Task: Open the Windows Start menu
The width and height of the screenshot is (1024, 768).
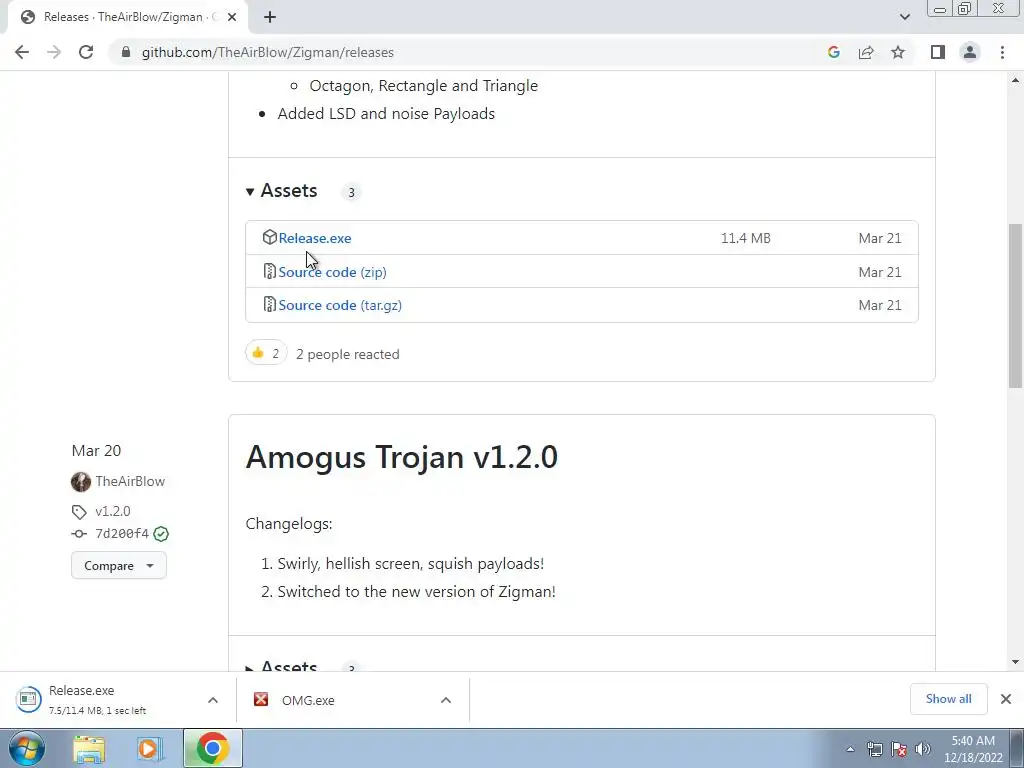Action: (x=27, y=748)
